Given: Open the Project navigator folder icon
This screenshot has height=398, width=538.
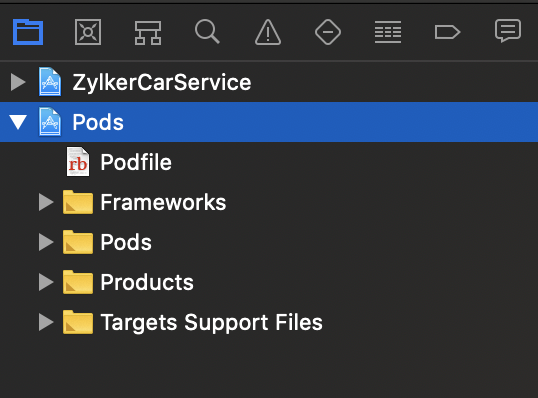Looking at the screenshot, I should pos(28,32).
